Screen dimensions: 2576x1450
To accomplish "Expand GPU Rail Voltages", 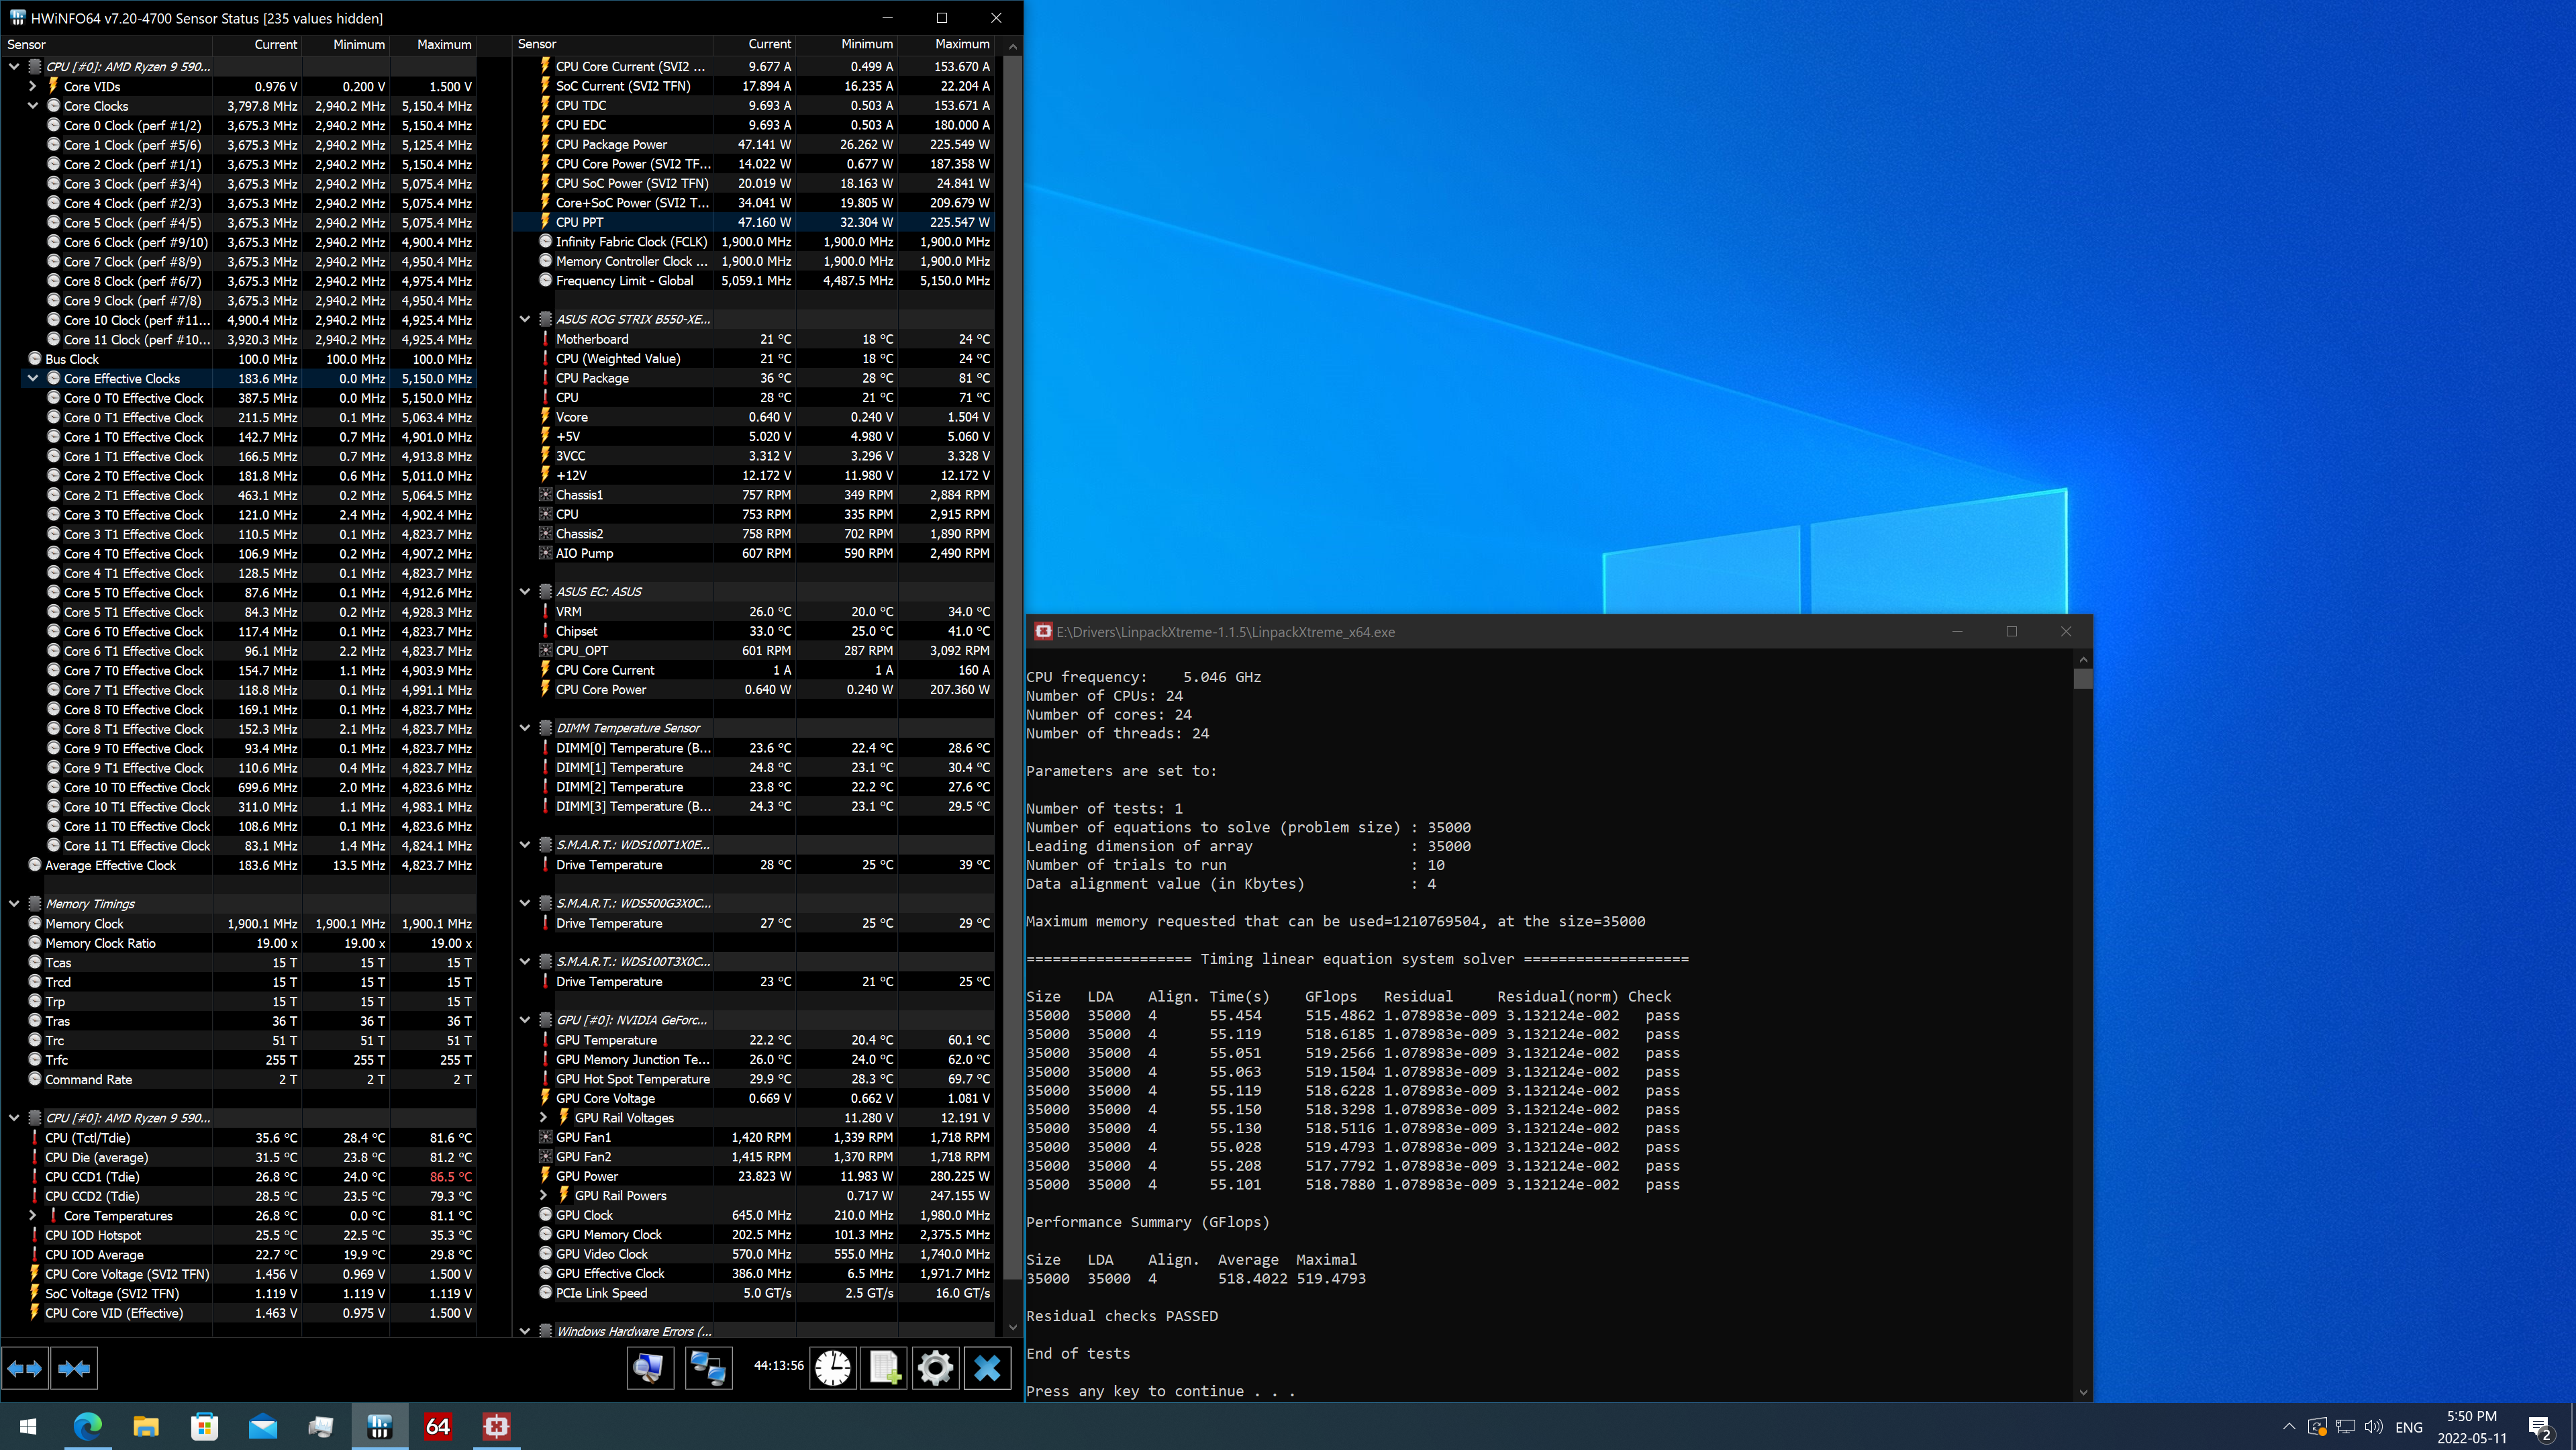I will pos(544,1118).
